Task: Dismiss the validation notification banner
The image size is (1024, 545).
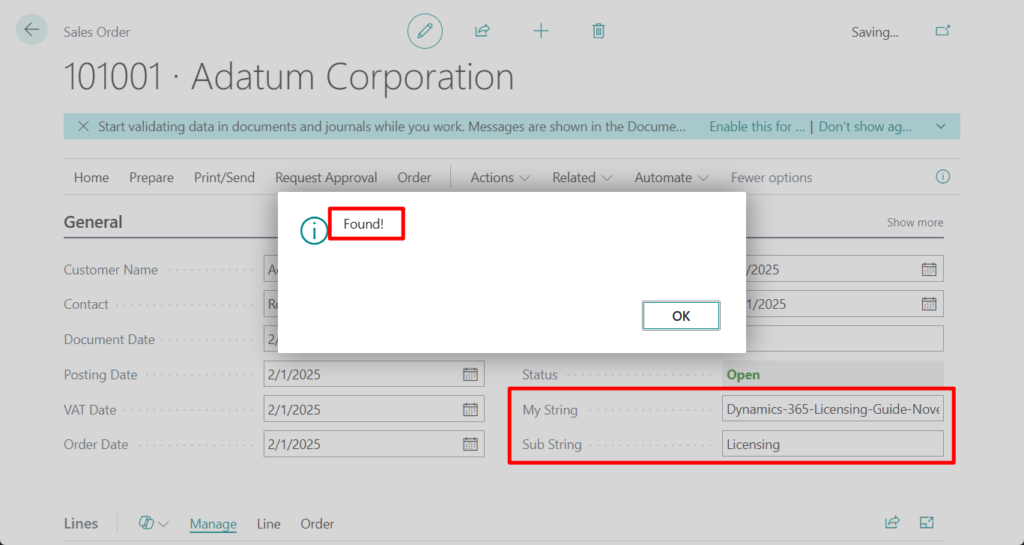Action: (80, 127)
